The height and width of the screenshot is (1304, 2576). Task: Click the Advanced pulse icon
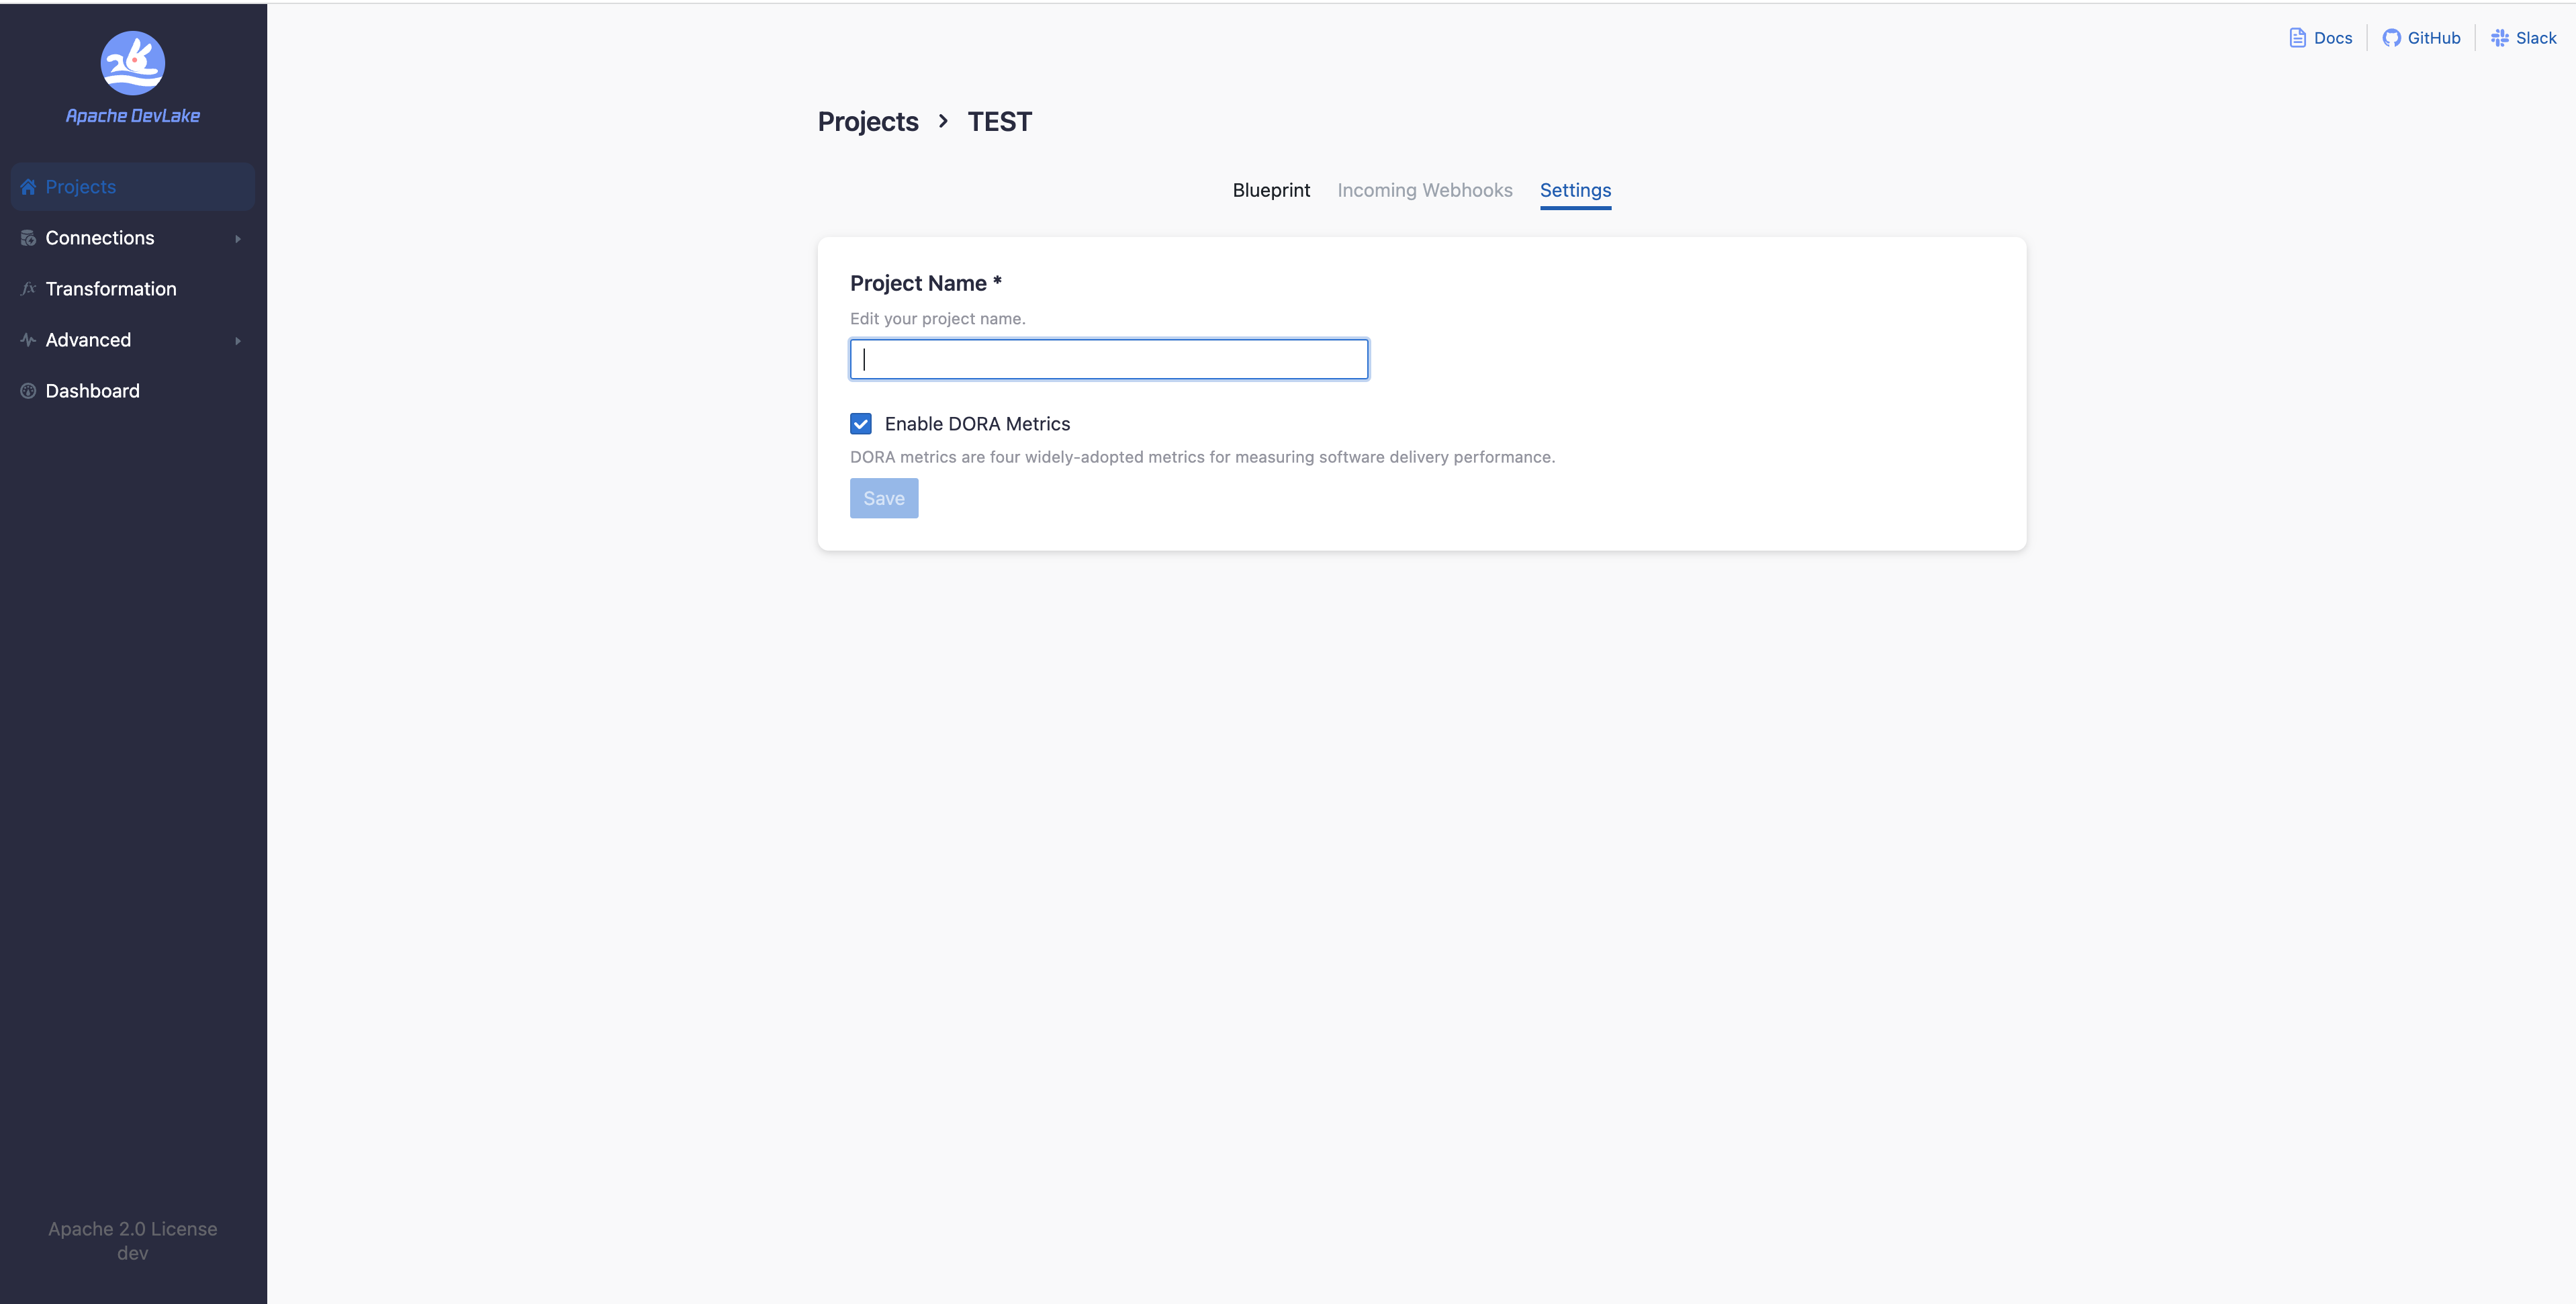(28, 340)
